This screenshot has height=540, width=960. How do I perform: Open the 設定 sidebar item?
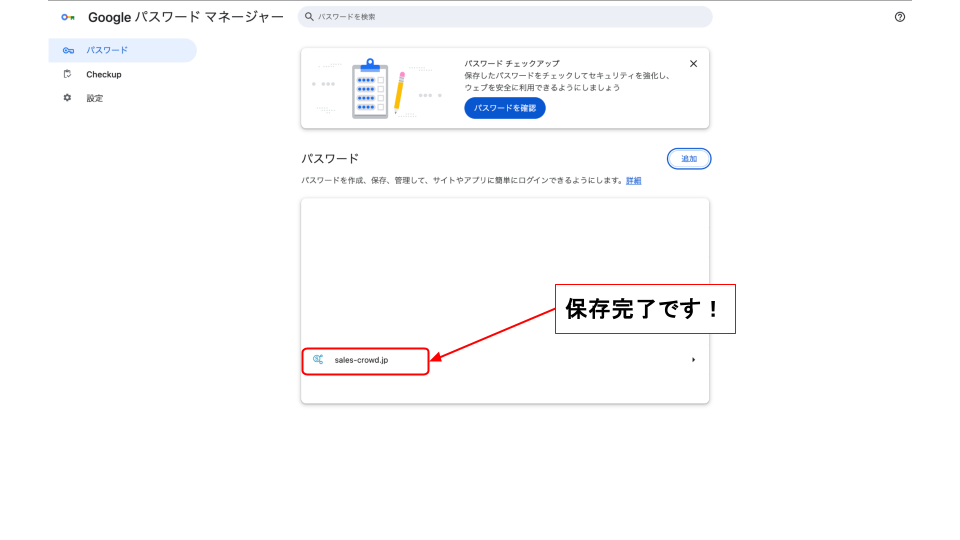tap(95, 98)
